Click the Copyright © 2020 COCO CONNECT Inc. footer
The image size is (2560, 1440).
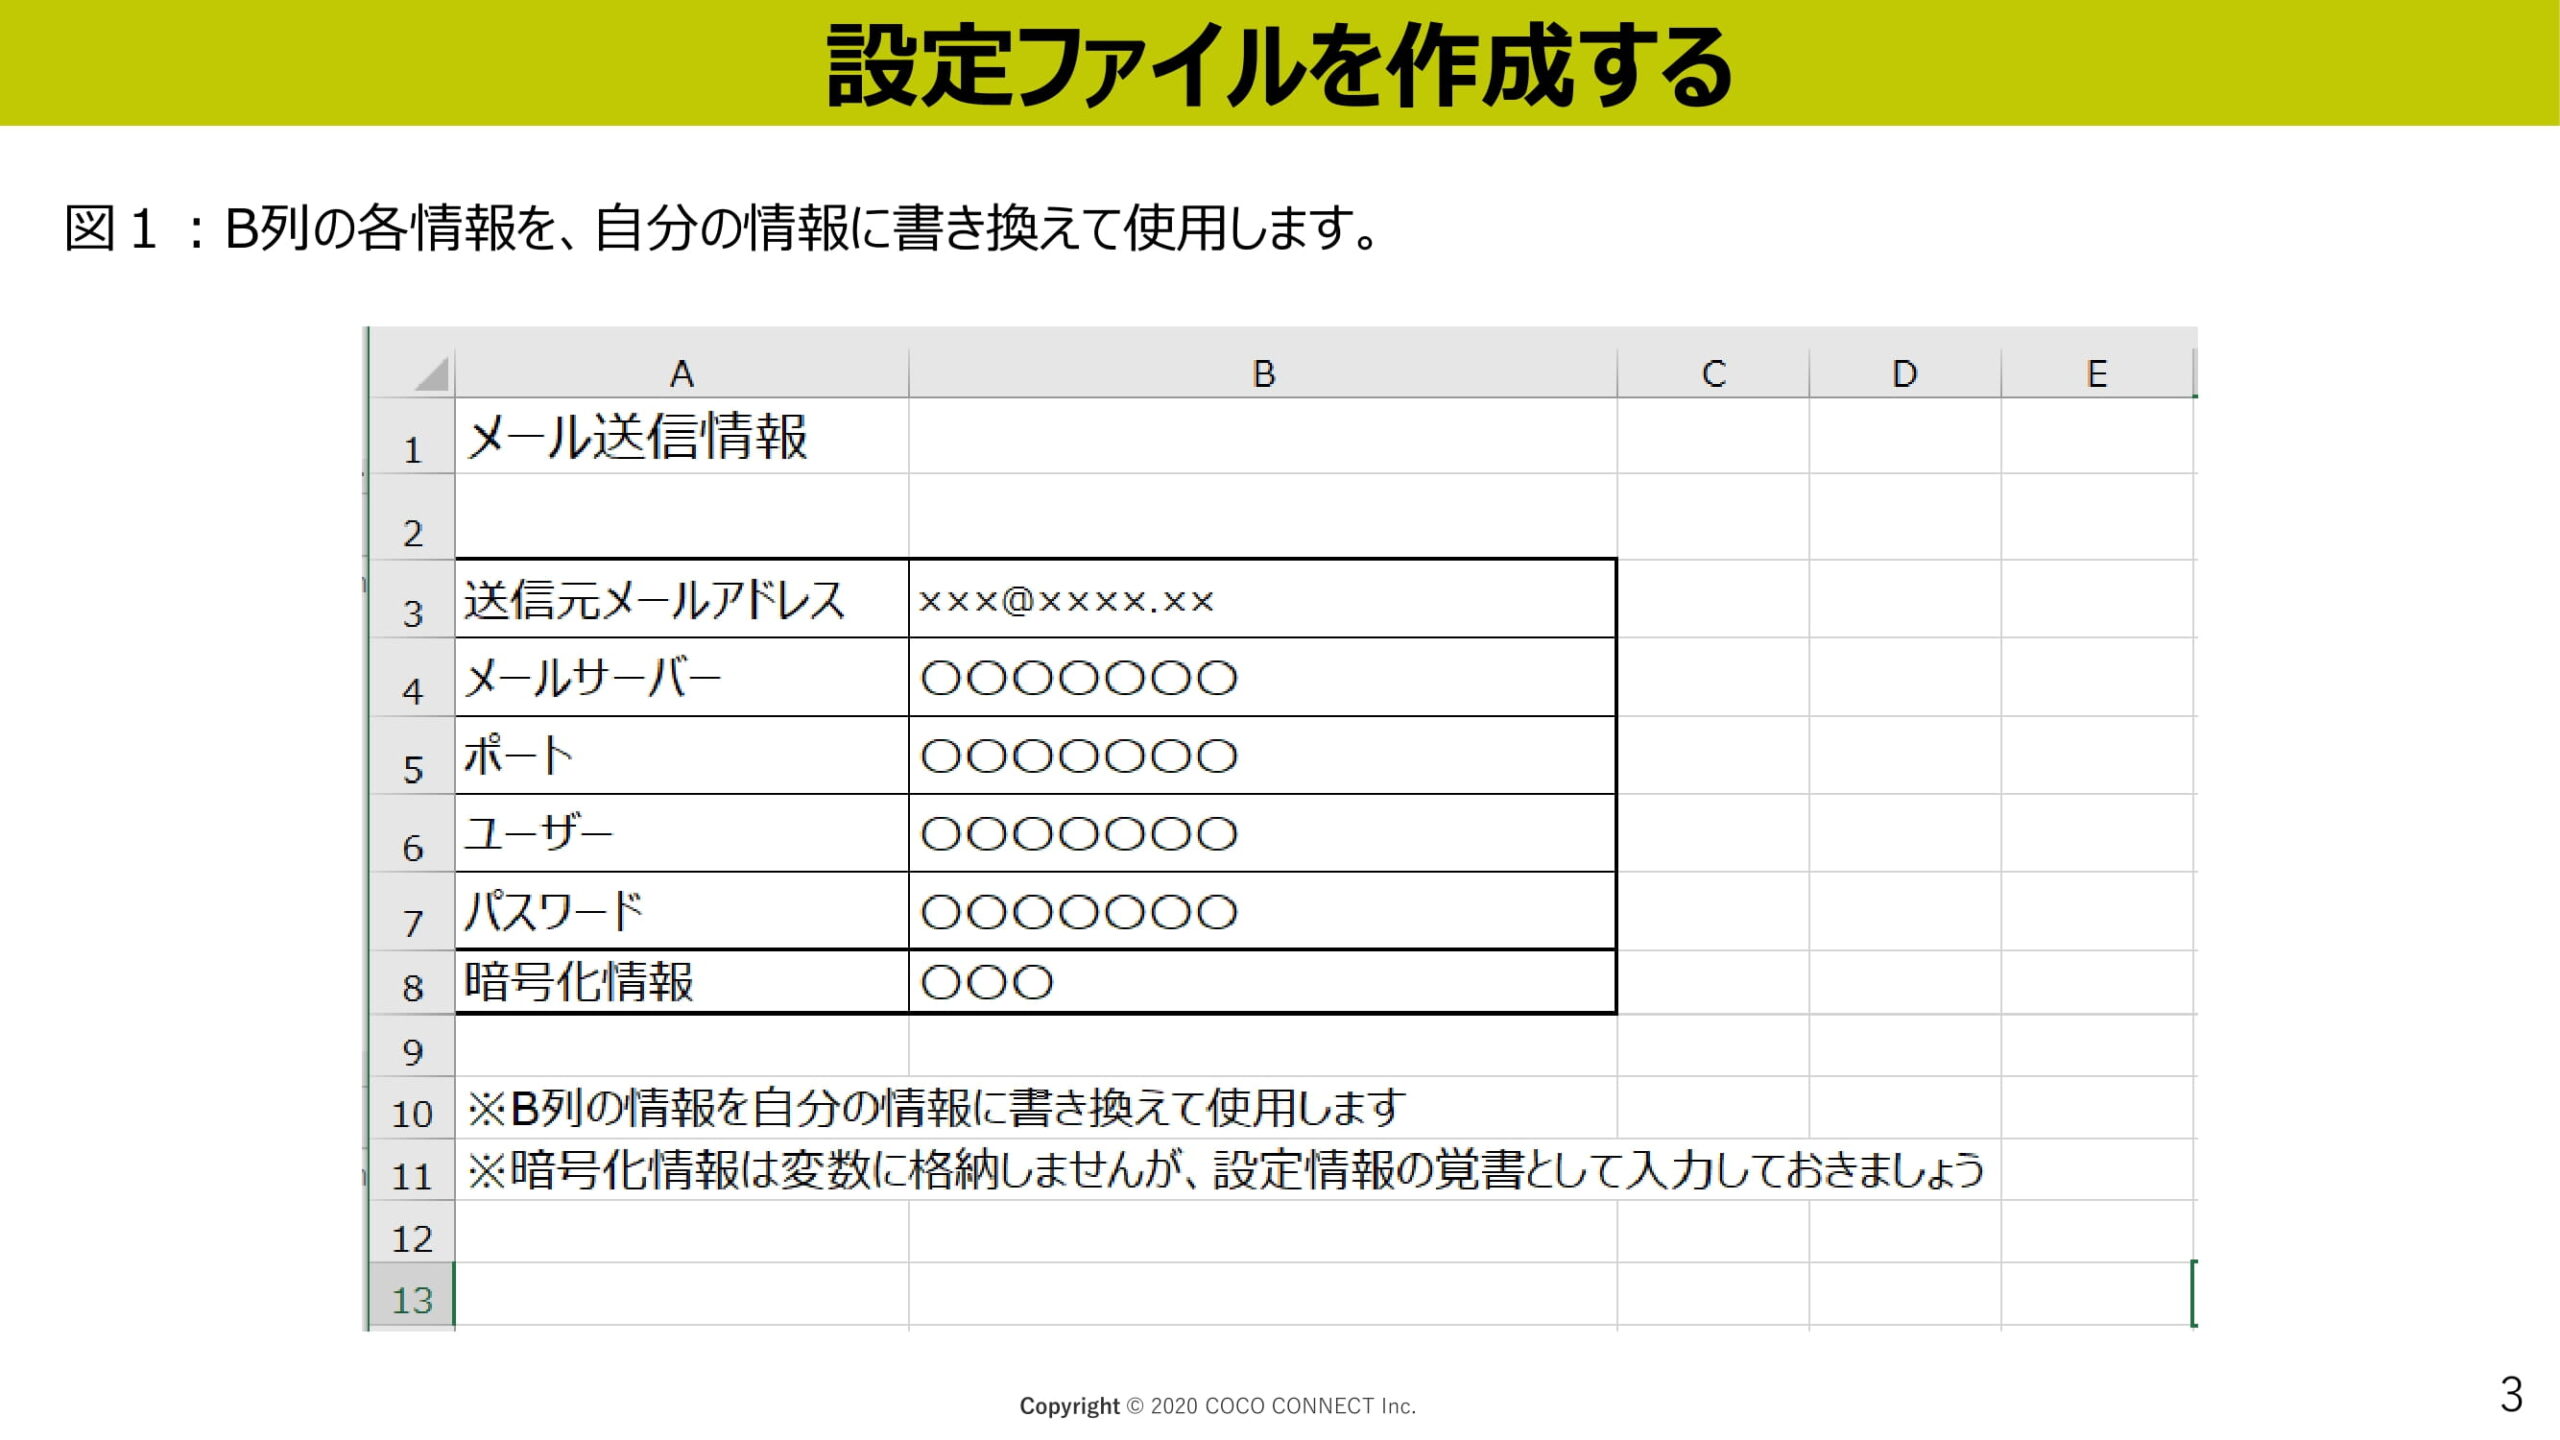[x=1217, y=1406]
